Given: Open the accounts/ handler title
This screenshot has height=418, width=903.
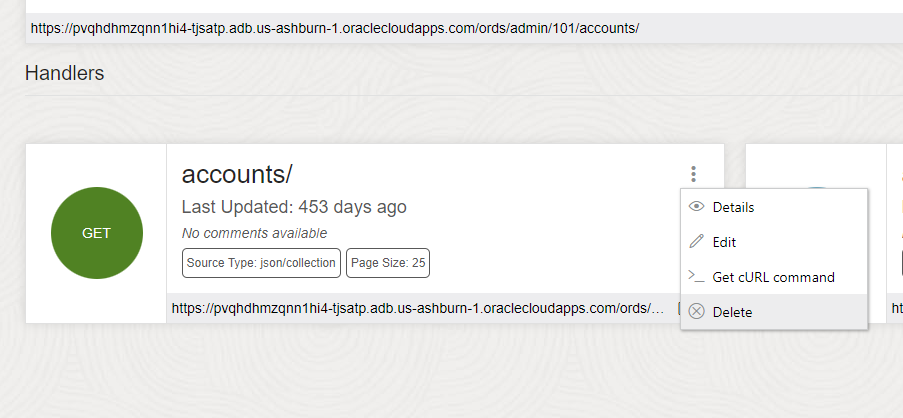Looking at the screenshot, I should tap(237, 174).
